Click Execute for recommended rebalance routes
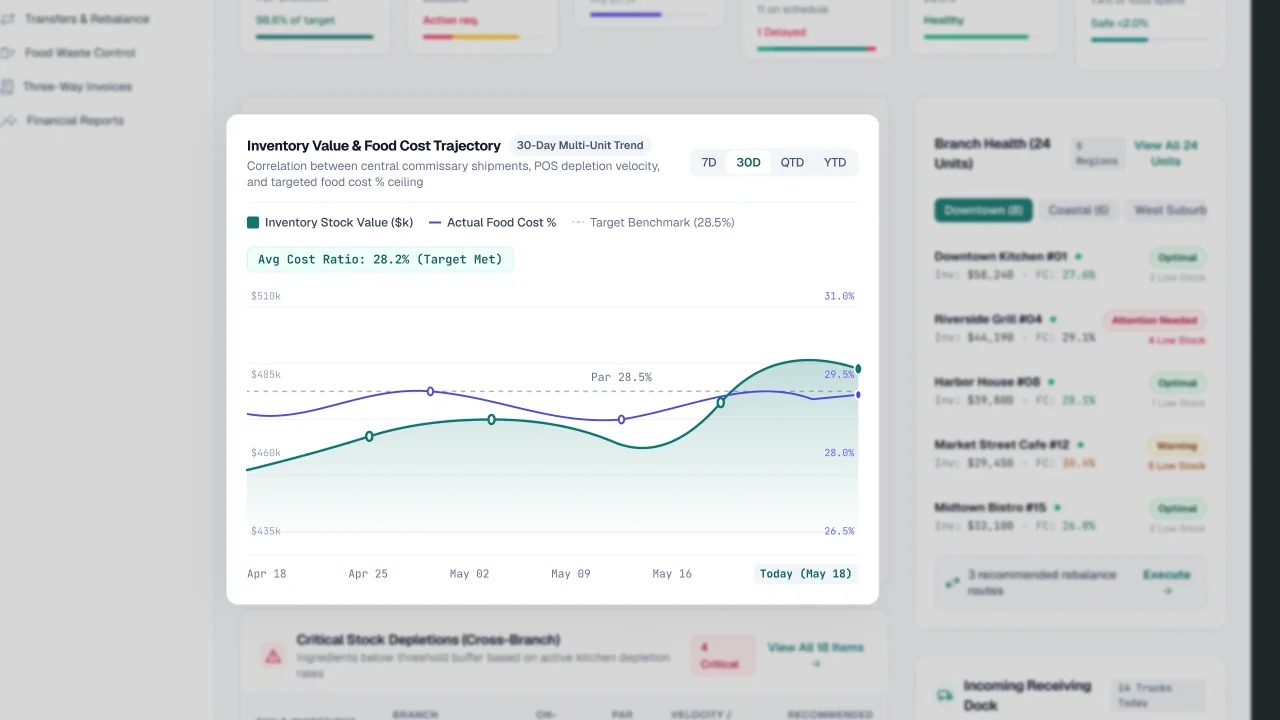 (x=1166, y=582)
